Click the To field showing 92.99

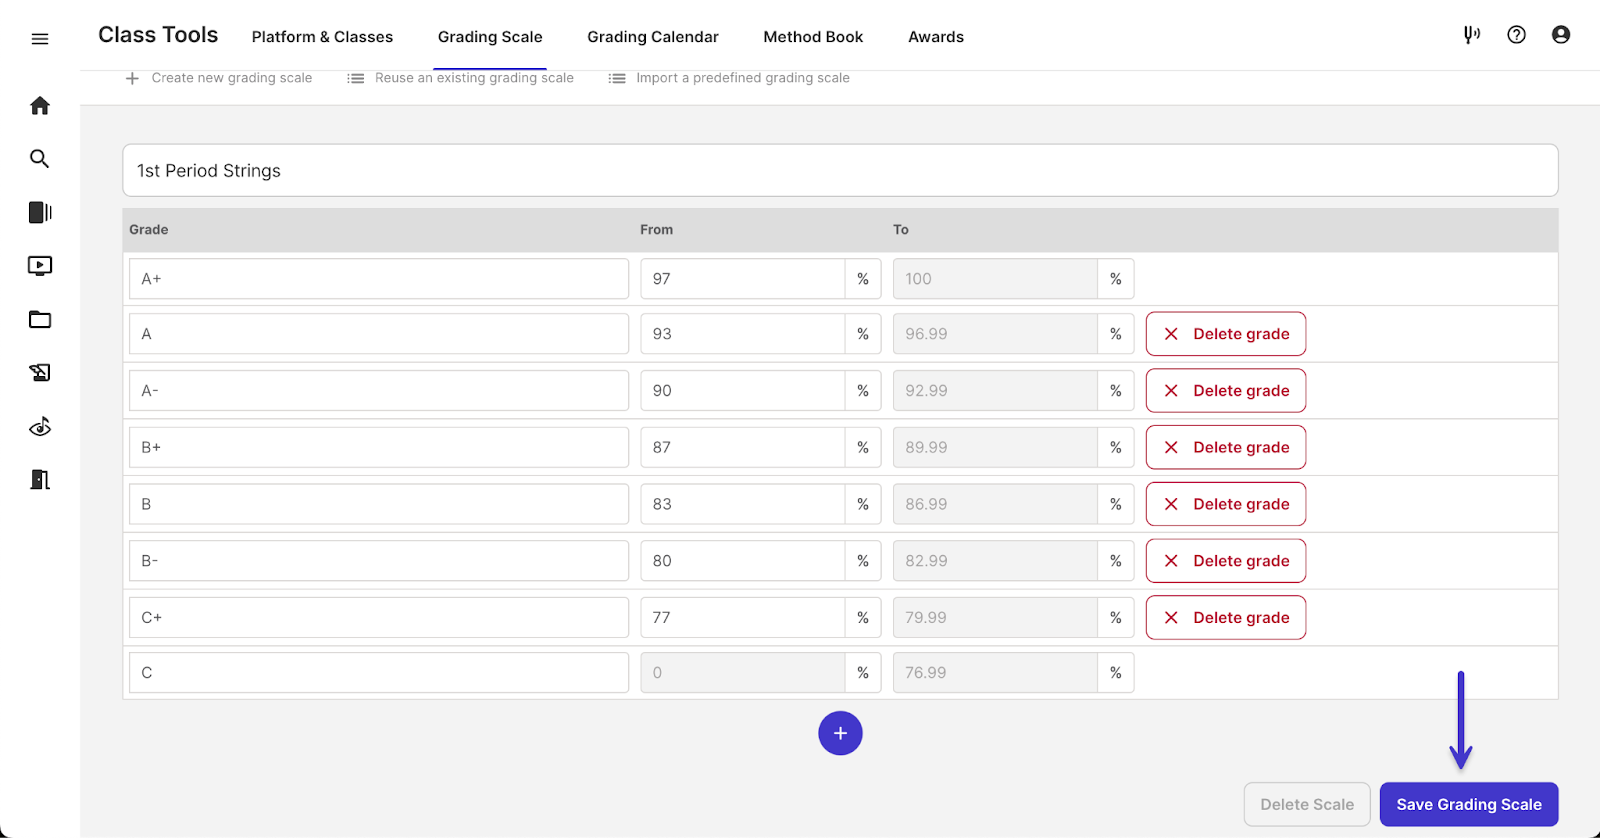click(x=995, y=391)
